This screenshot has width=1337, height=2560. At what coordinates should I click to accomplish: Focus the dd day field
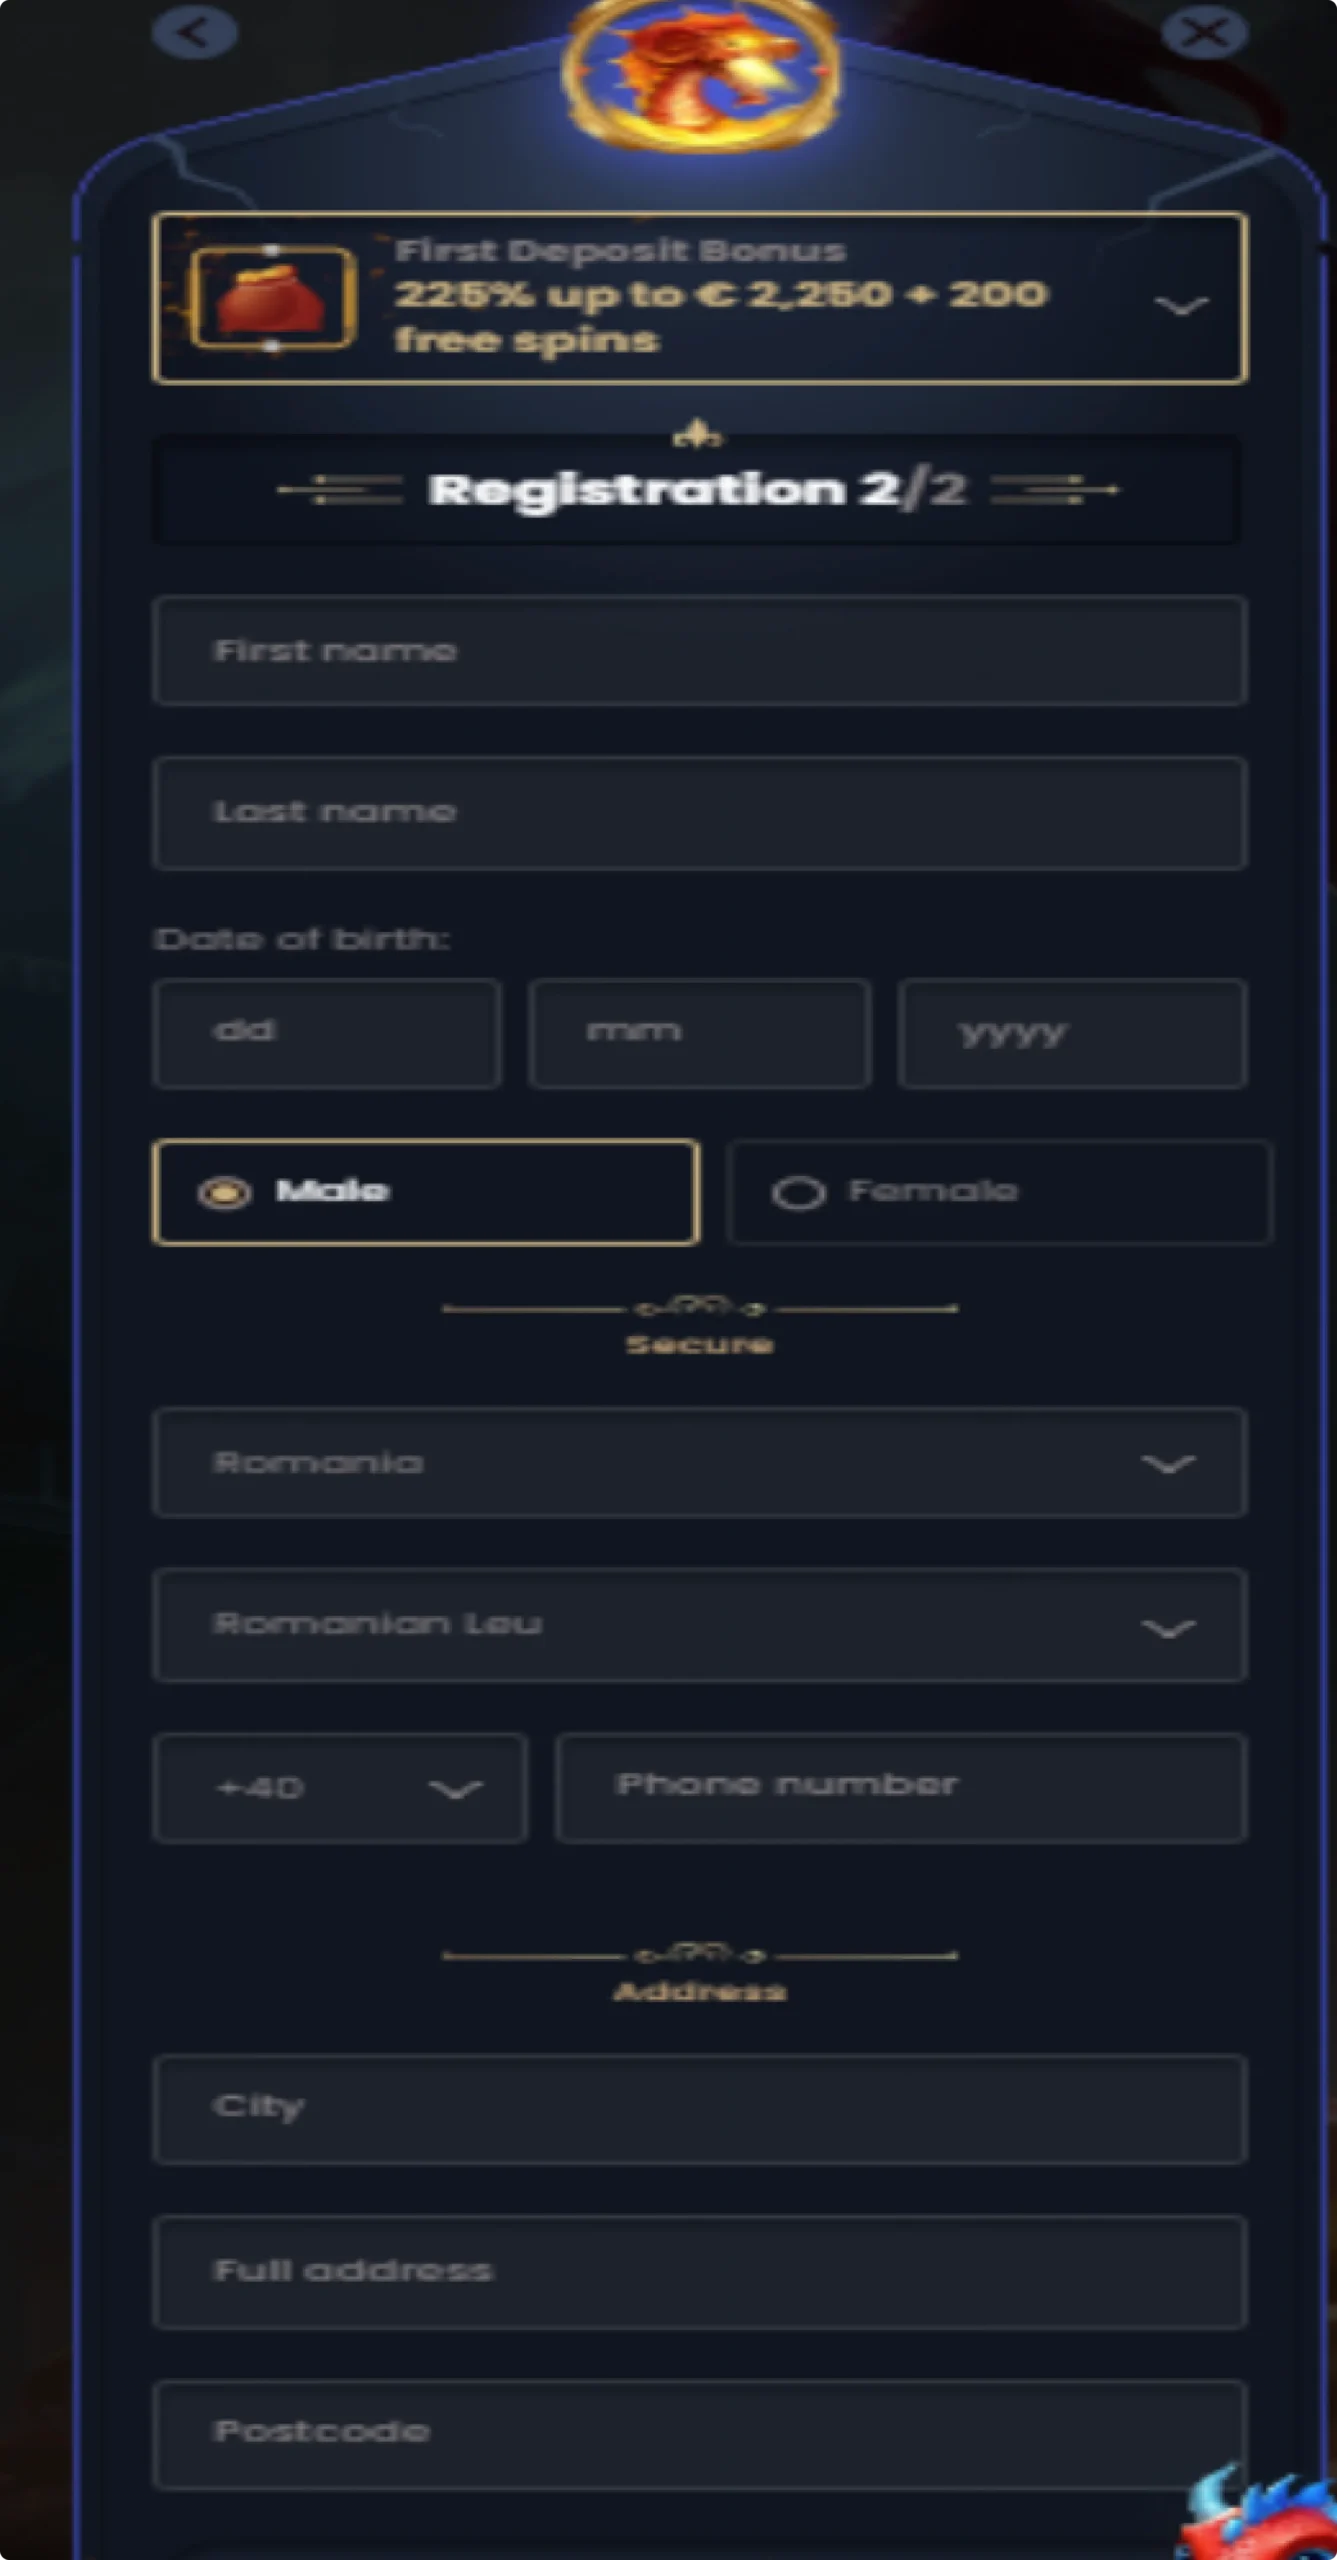click(x=327, y=1033)
